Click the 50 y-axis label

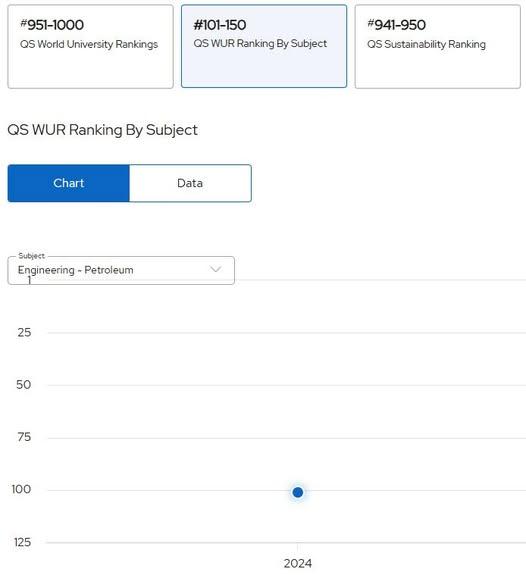[23, 385]
